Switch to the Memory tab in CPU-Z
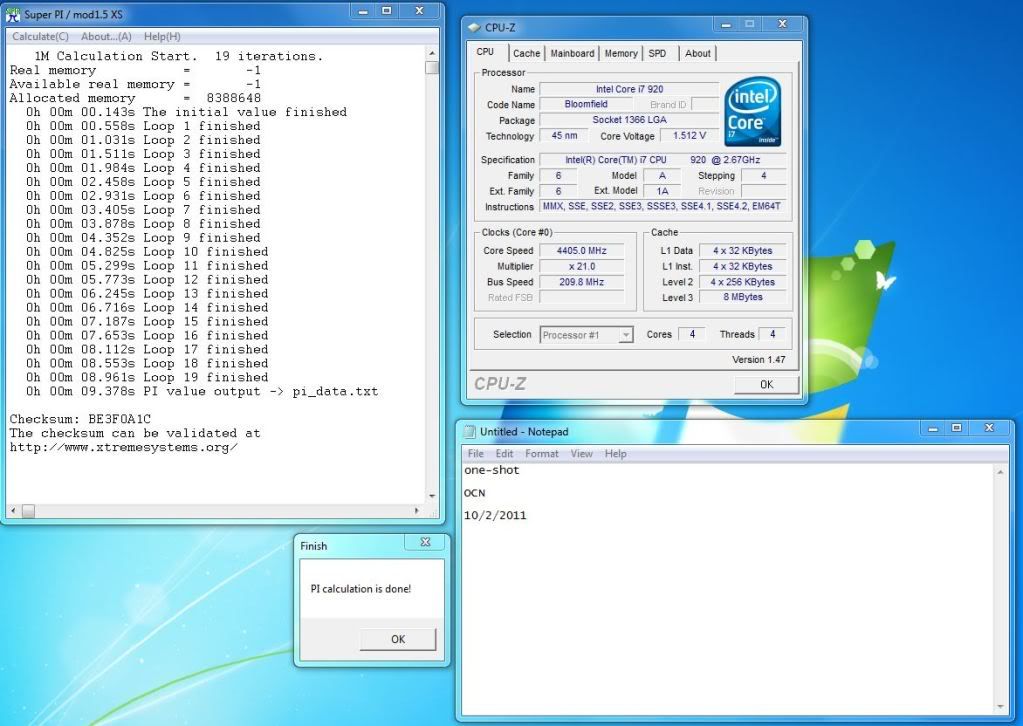Viewport: 1023px width, 726px height. 620,53
